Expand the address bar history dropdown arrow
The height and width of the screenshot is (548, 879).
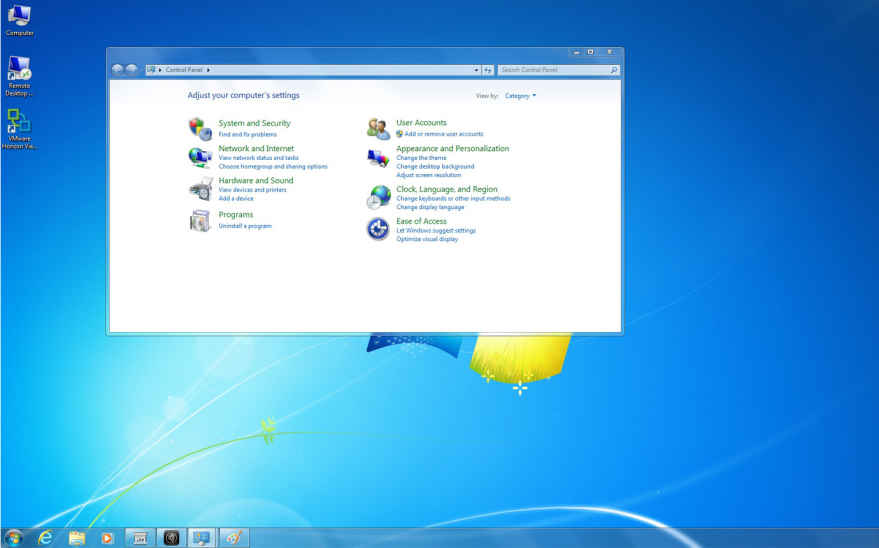476,70
